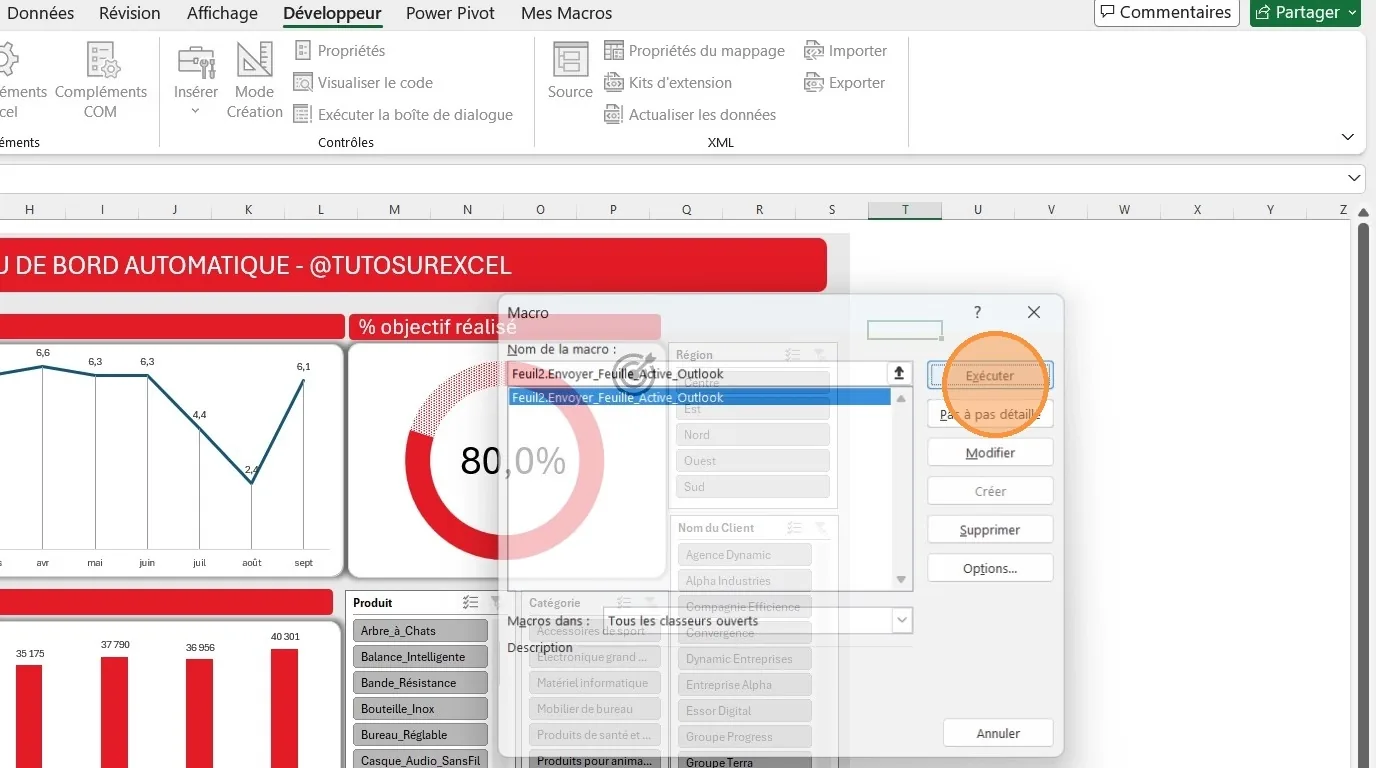
Task: Expand the formula bar chevron
Action: 1355,178
